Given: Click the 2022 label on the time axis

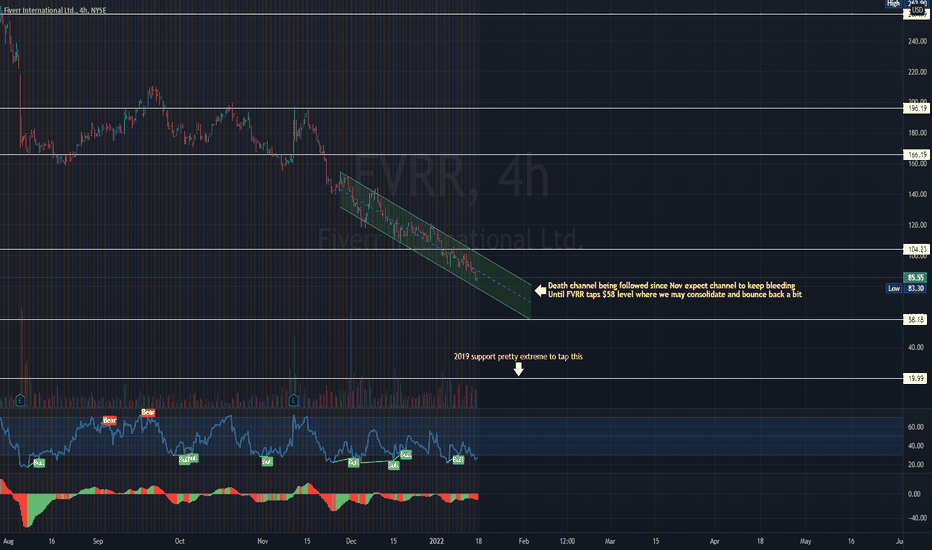Looking at the screenshot, I should [x=436, y=541].
